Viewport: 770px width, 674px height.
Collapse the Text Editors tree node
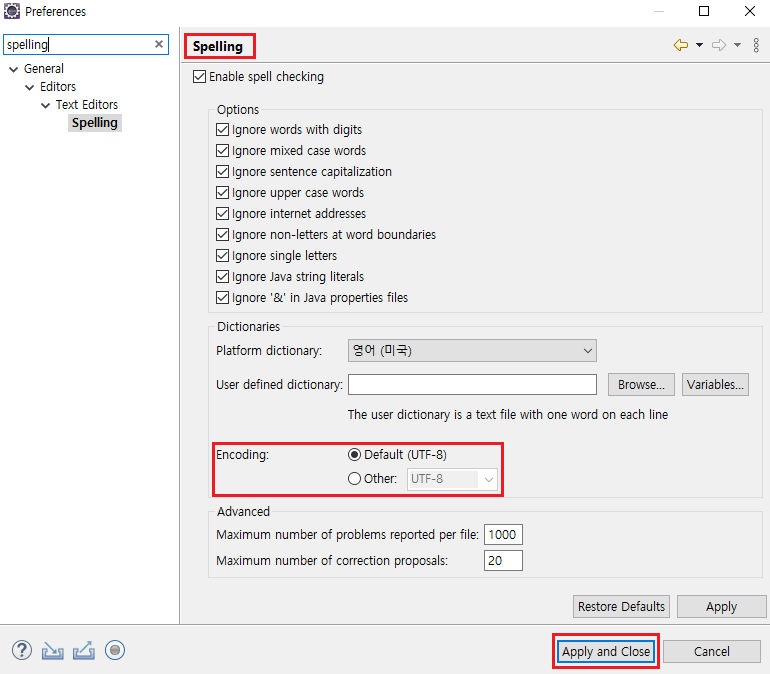(46, 106)
